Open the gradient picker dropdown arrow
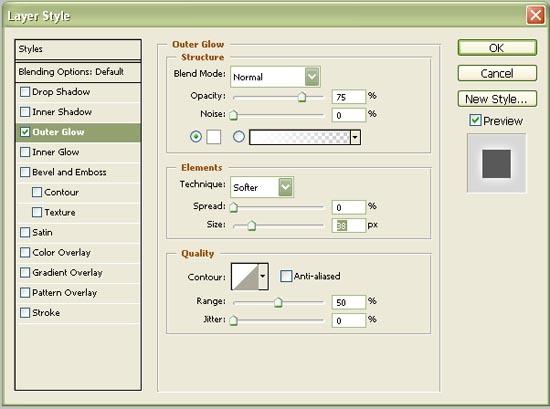The width and height of the screenshot is (550, 409). point(355,137)
